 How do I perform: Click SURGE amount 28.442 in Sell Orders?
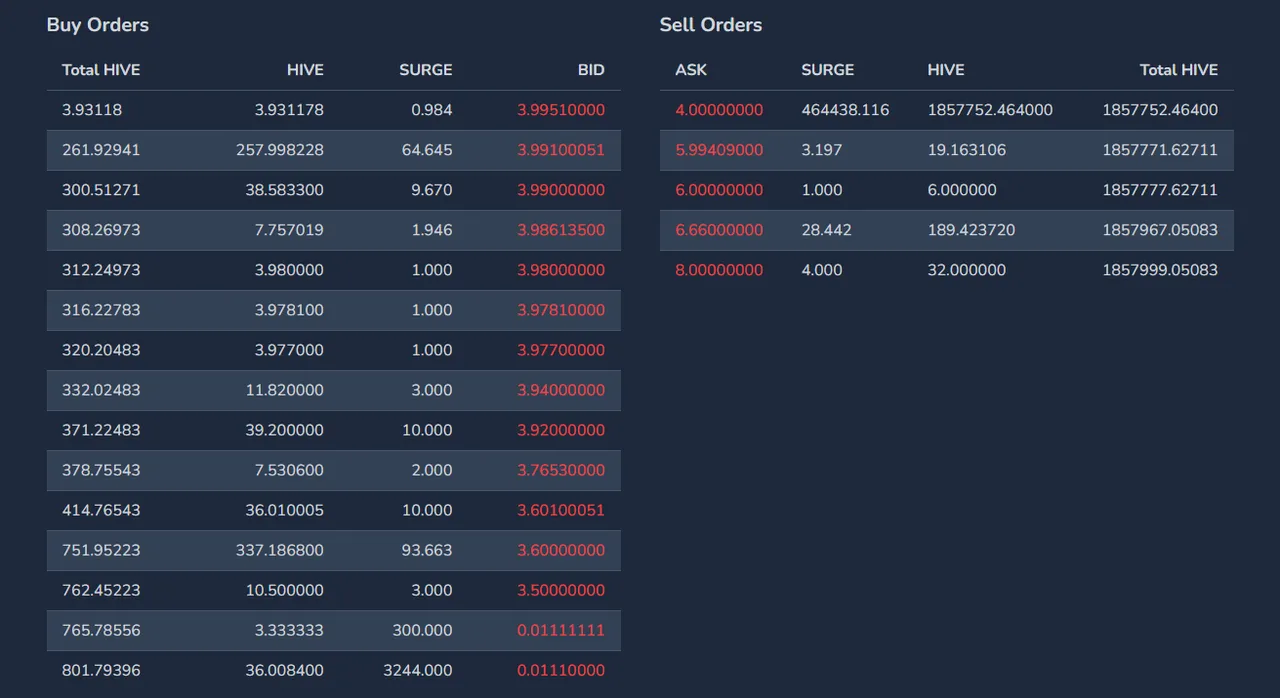pyautogui.click(x=826, y=230)
